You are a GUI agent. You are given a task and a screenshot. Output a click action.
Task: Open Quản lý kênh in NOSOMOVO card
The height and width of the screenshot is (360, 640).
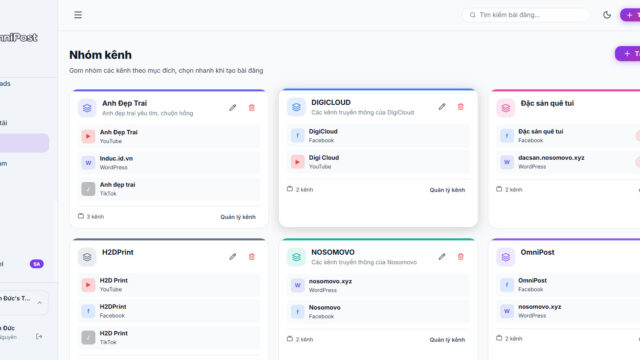447,340
